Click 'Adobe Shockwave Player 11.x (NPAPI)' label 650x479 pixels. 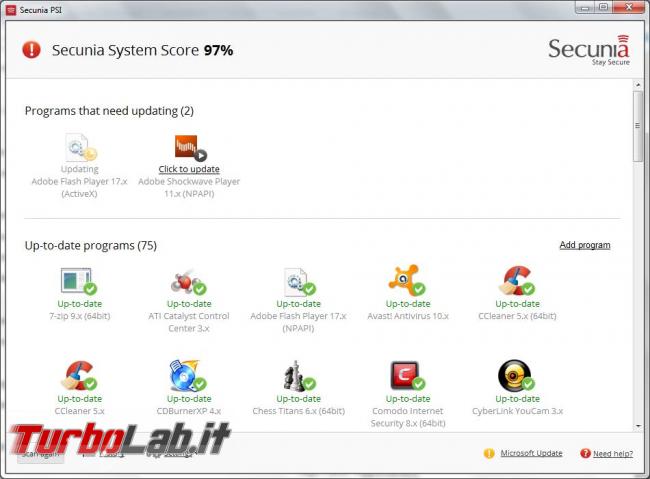click(x=189, y=187)
